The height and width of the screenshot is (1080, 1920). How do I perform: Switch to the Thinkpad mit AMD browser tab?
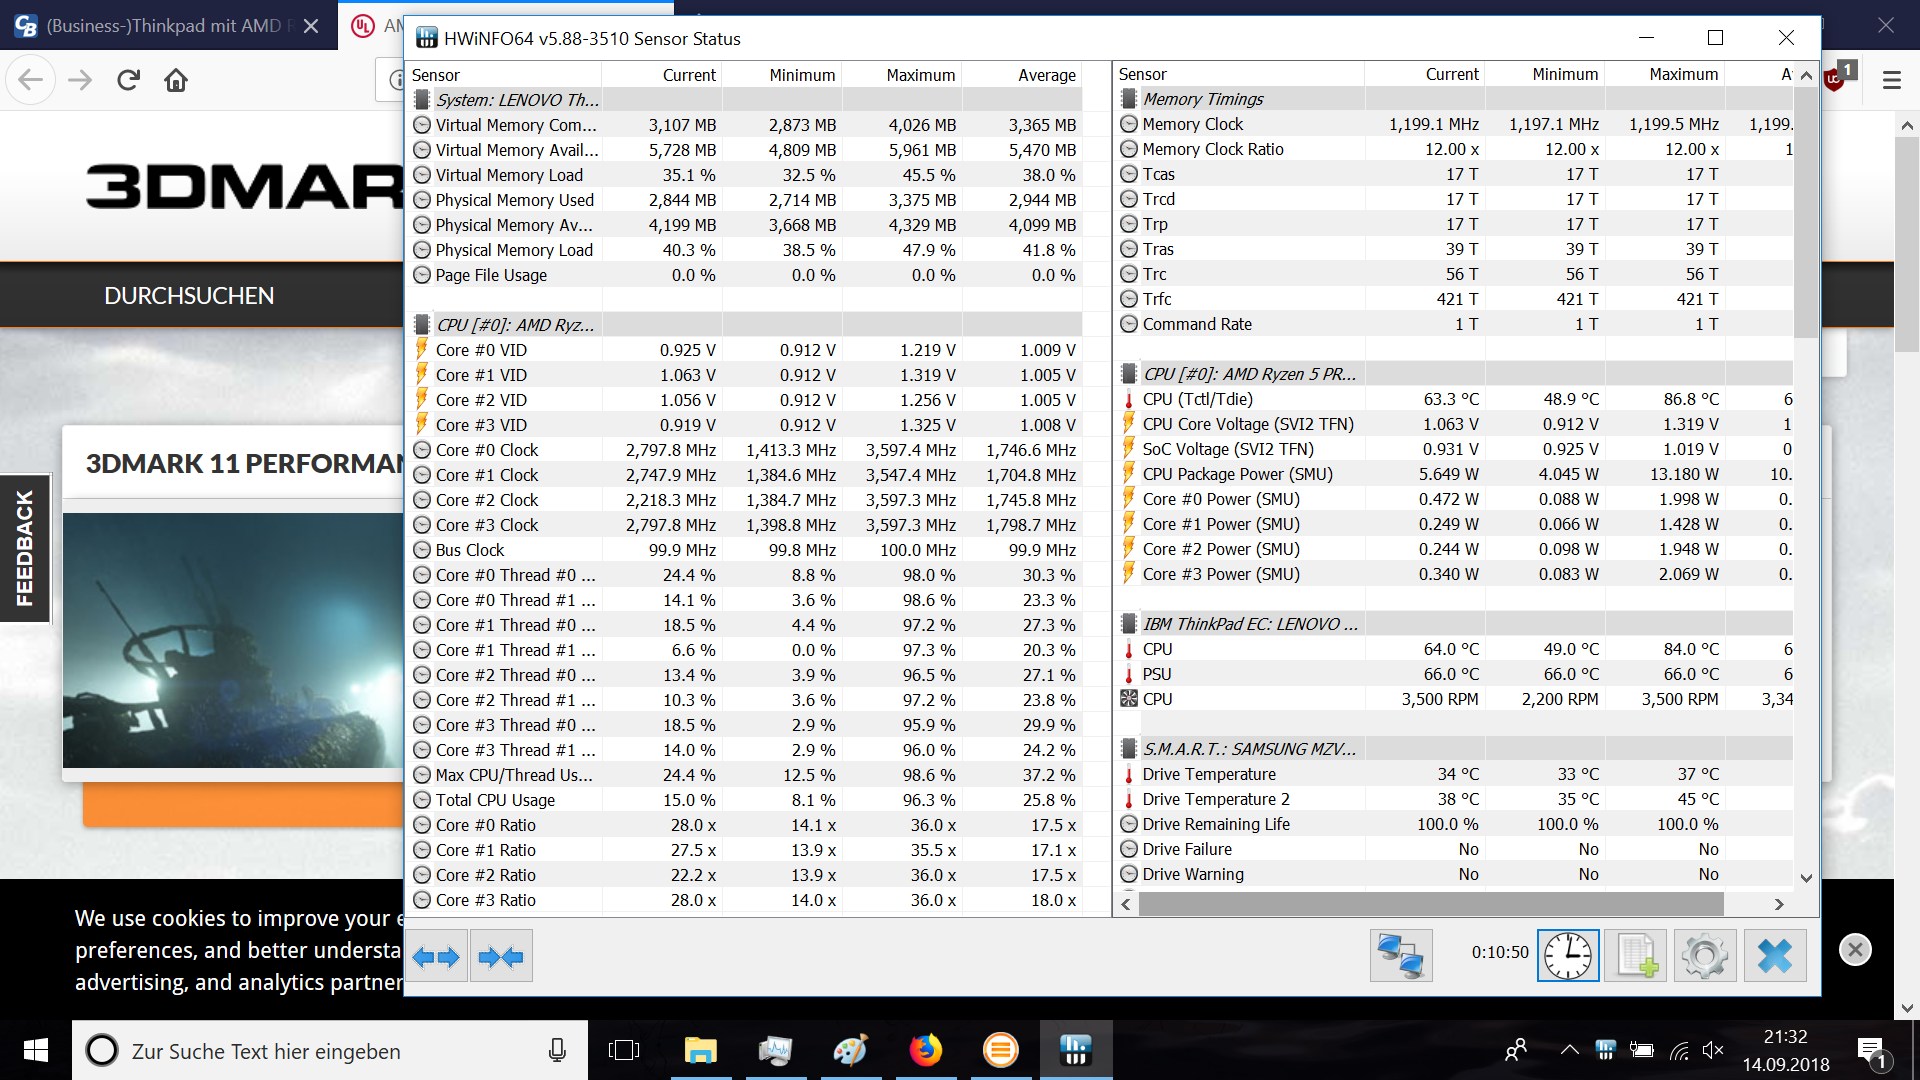[165, 25]
